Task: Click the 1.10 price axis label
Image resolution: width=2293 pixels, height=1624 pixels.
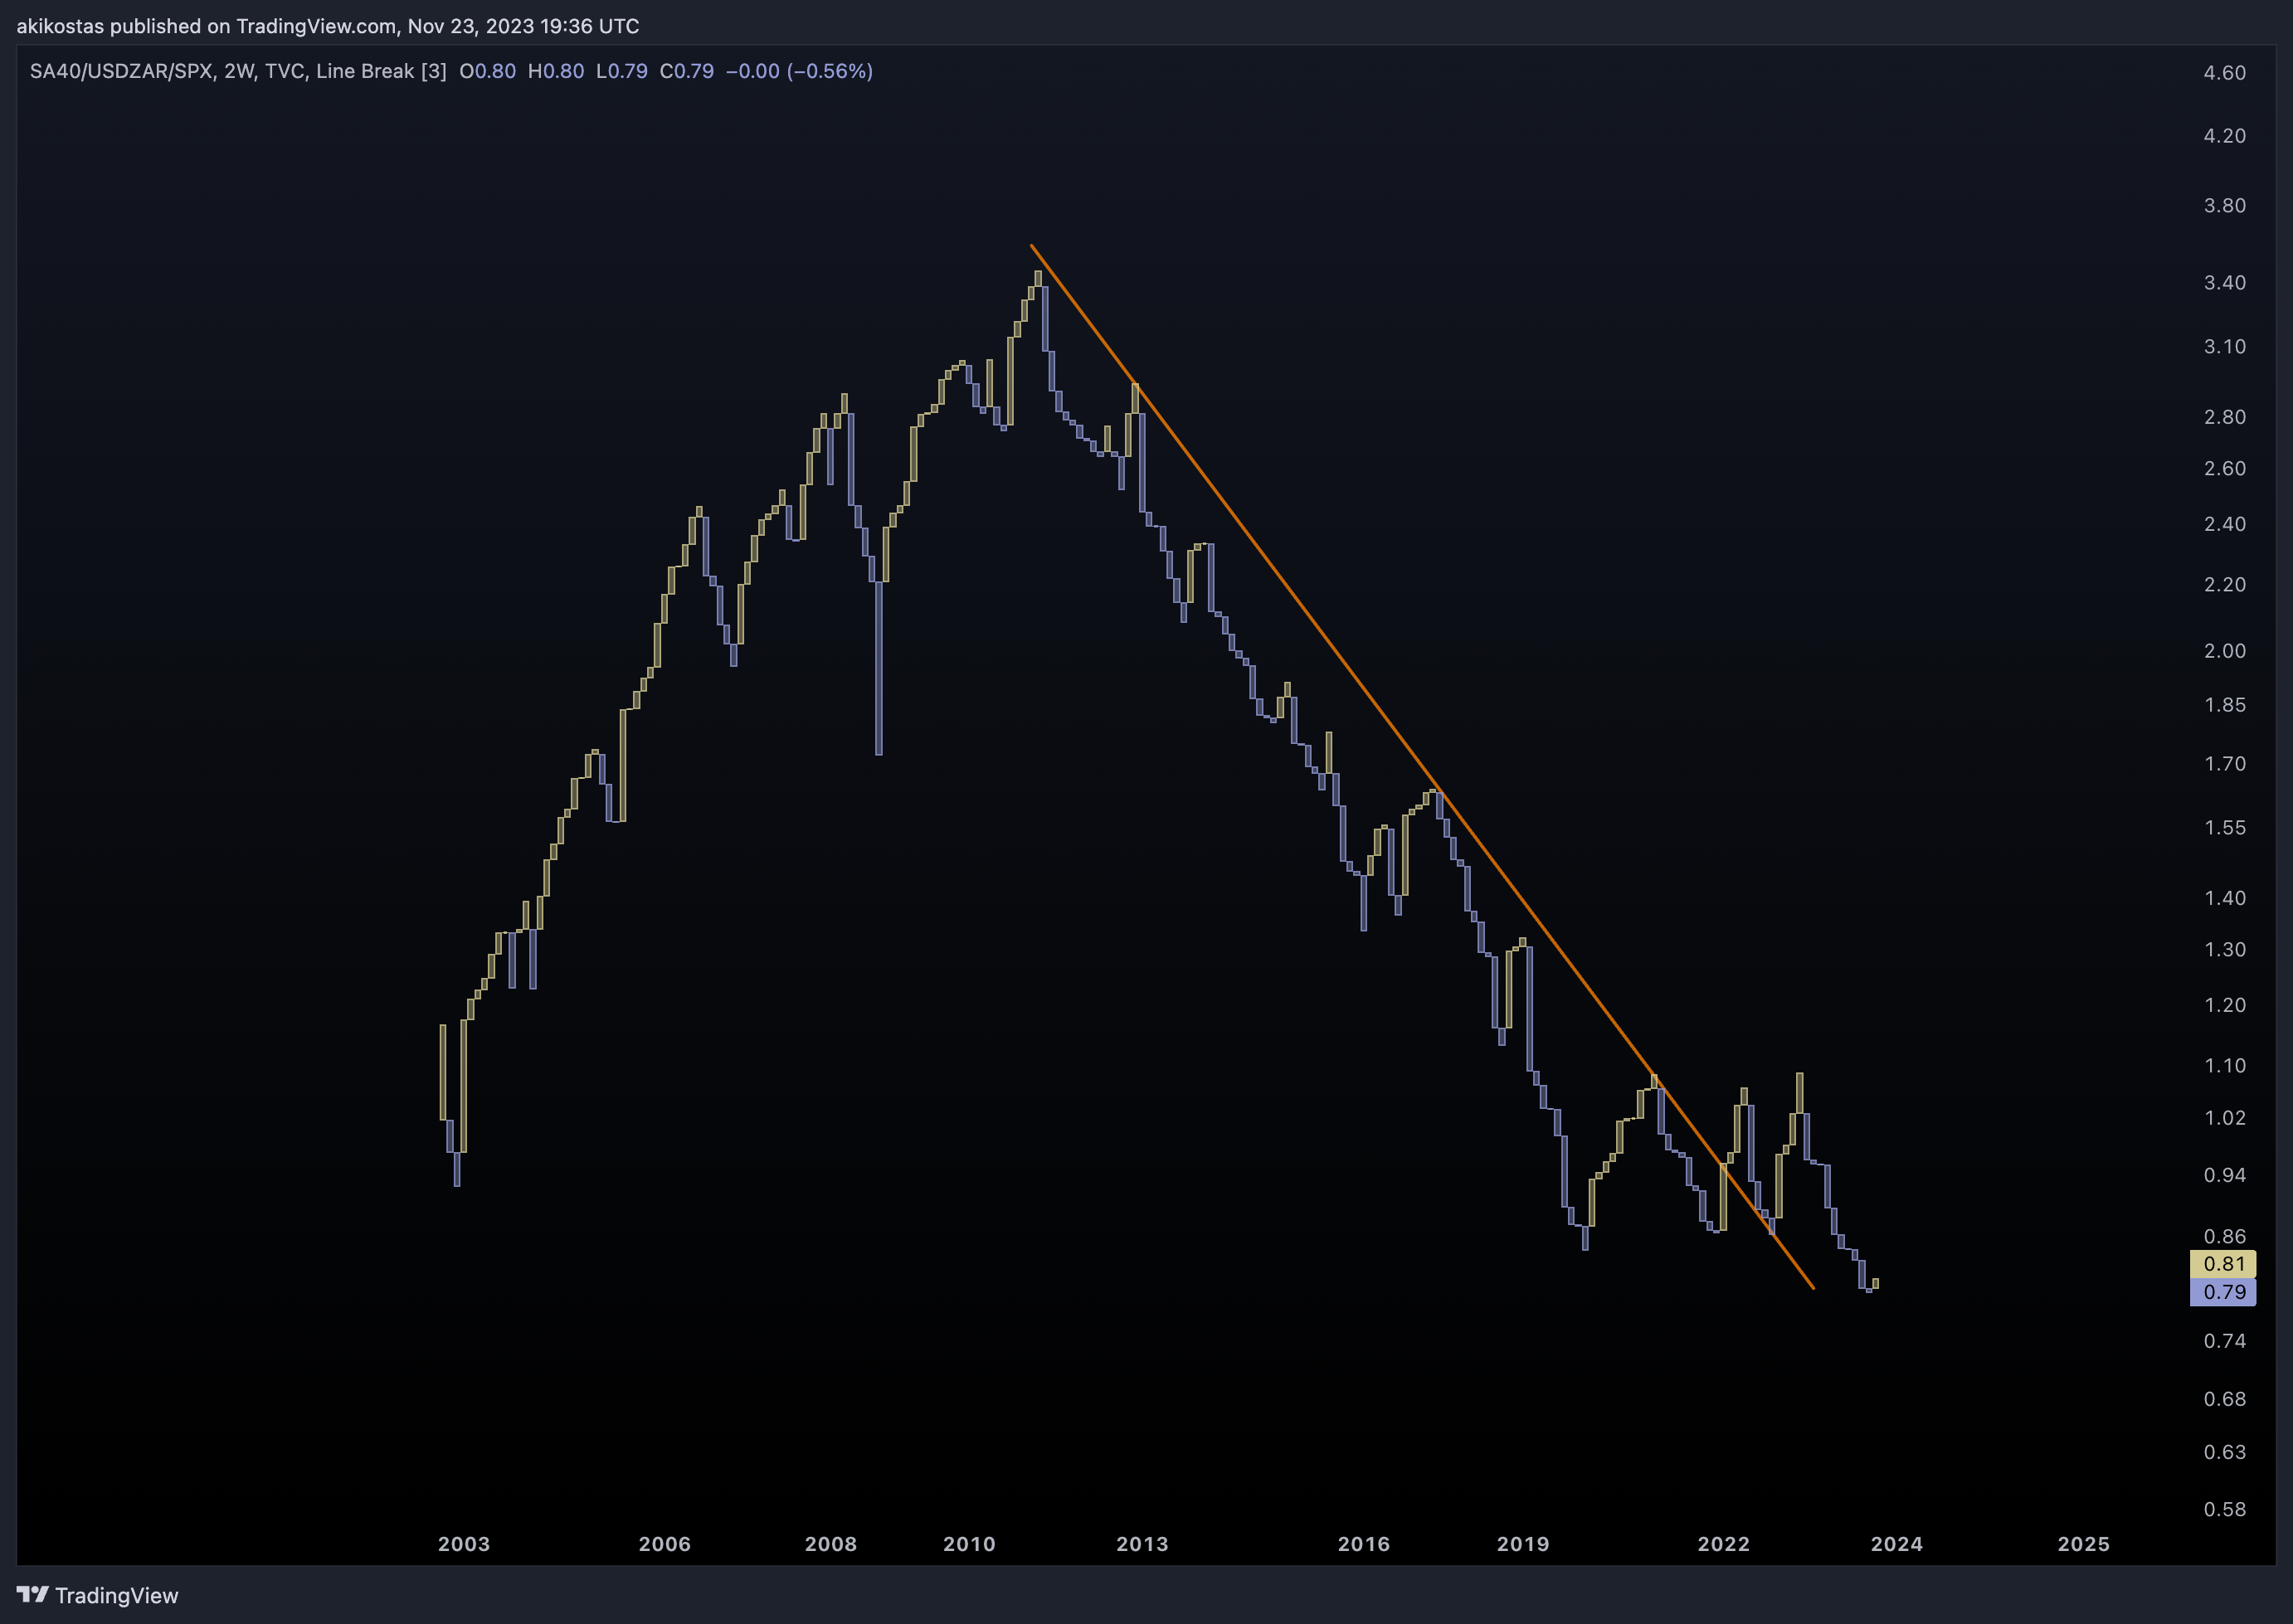Action: tap(2225, 1066)
